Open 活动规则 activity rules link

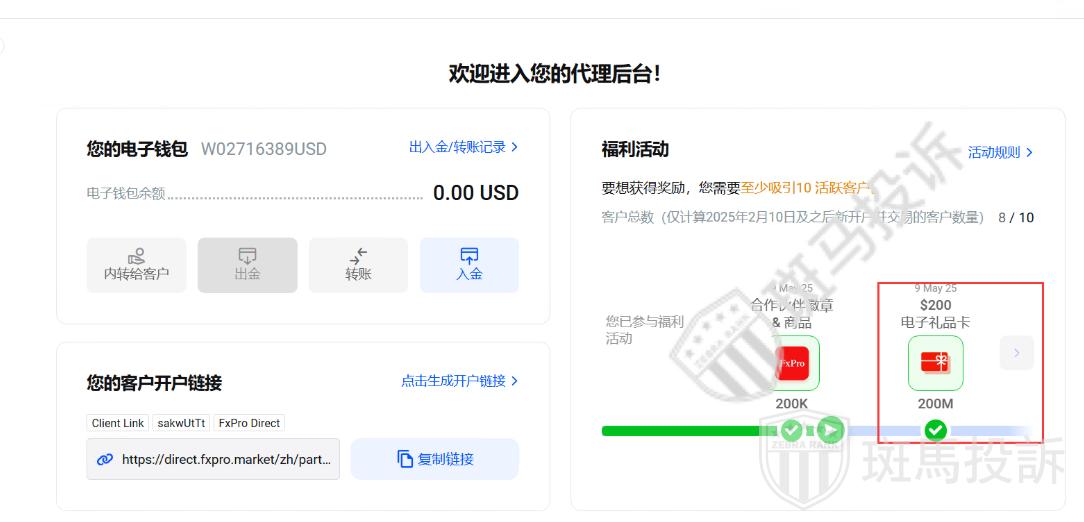tap(999, 153)
